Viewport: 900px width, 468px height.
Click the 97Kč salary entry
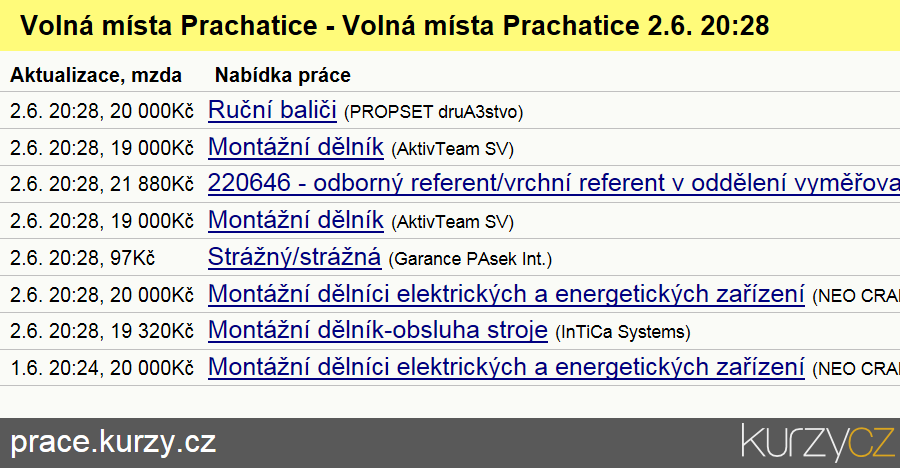click(133, 258)
